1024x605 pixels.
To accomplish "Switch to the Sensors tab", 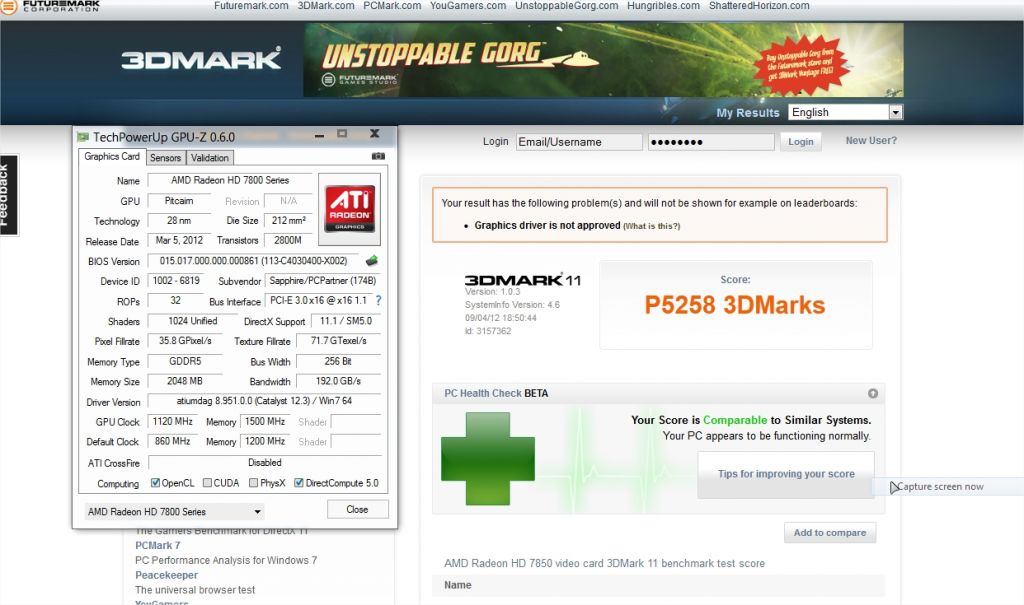I will point(165,158).
